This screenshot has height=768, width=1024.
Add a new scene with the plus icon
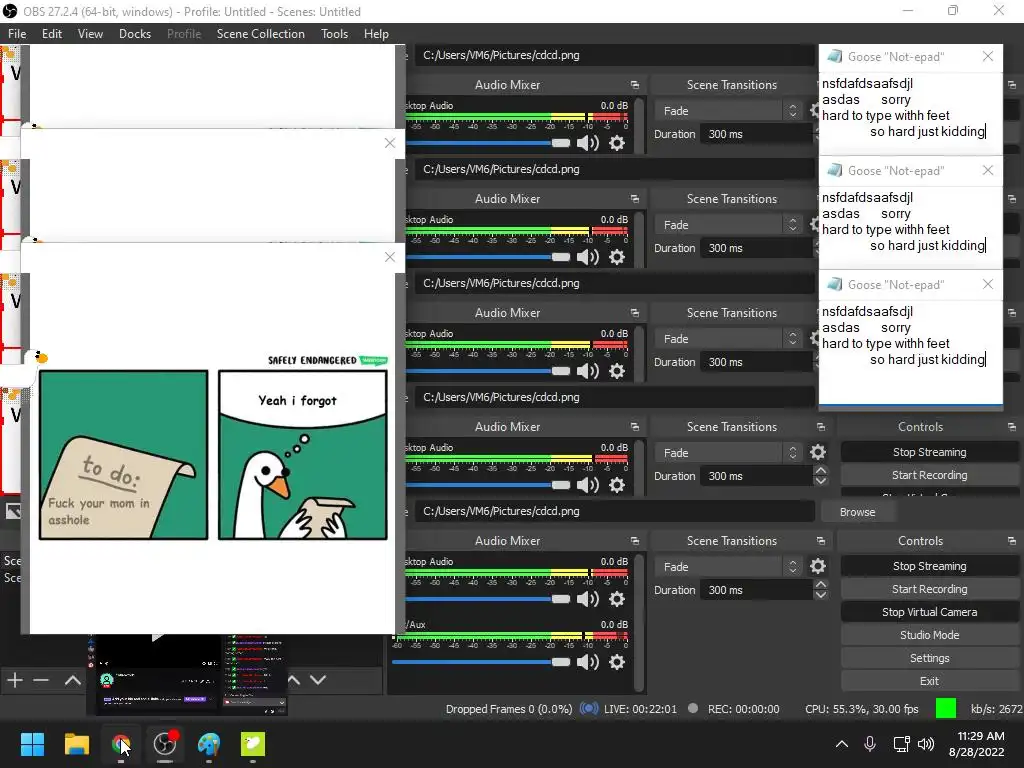pos(15,680)
